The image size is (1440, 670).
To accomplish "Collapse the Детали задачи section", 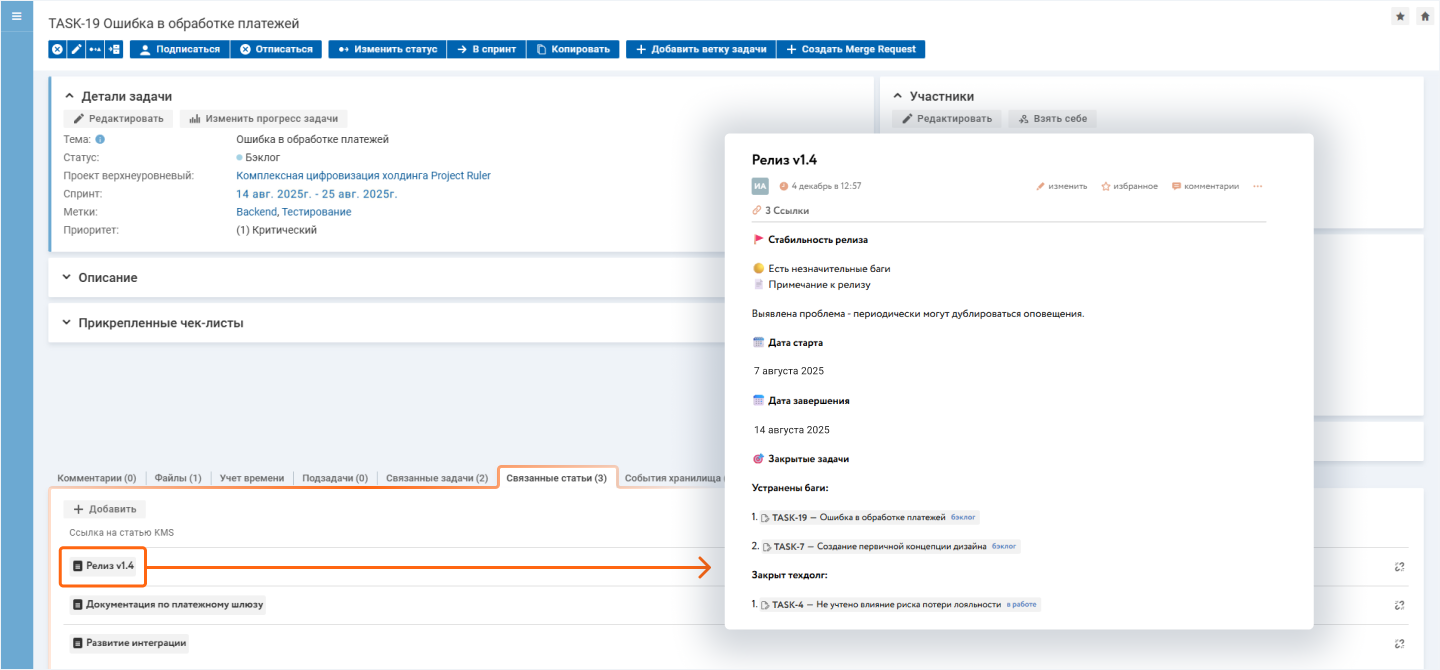I will coord(69,97).
